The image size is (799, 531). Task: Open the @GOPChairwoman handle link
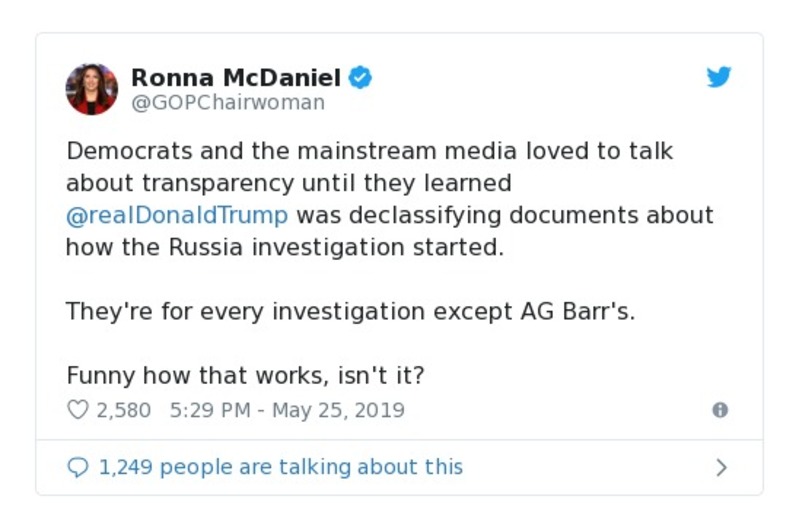pyautogui.click(x=228, y=103)
